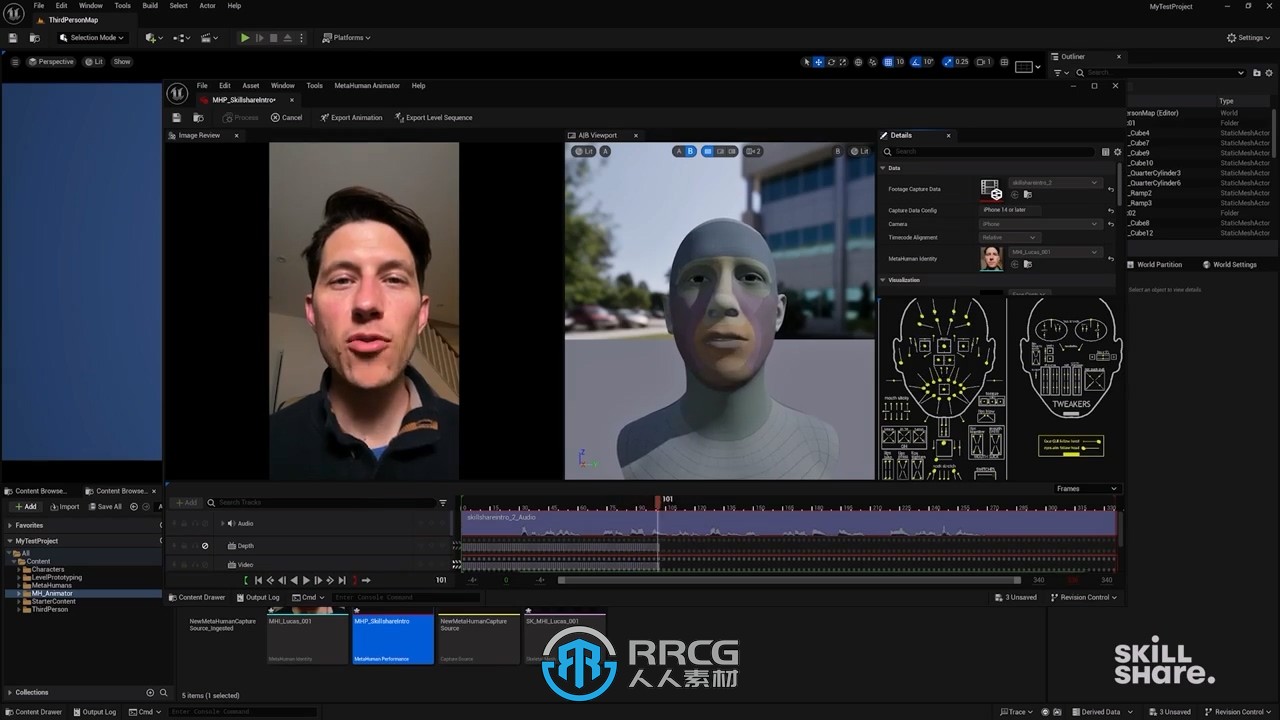The width and height of the screenshot is (1280, 720).
Task: Open the cinematics clapperboard dropdown
Action: (x=210, y=38)
